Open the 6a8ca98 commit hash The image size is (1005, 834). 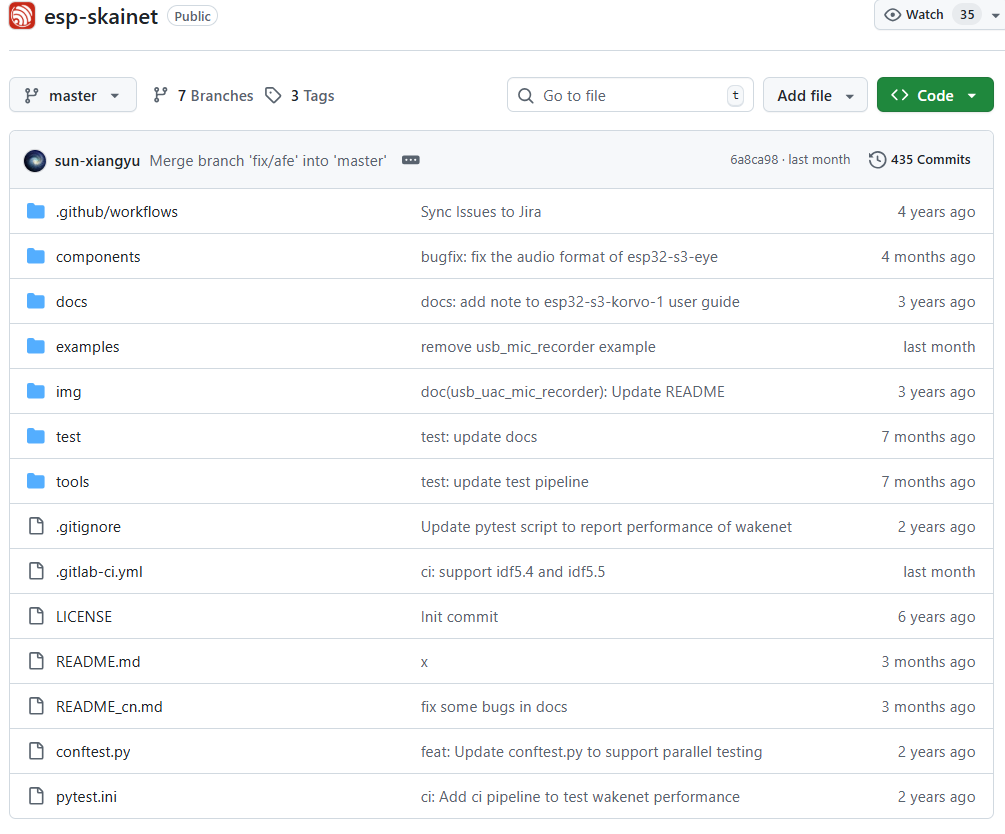point(753,160)
